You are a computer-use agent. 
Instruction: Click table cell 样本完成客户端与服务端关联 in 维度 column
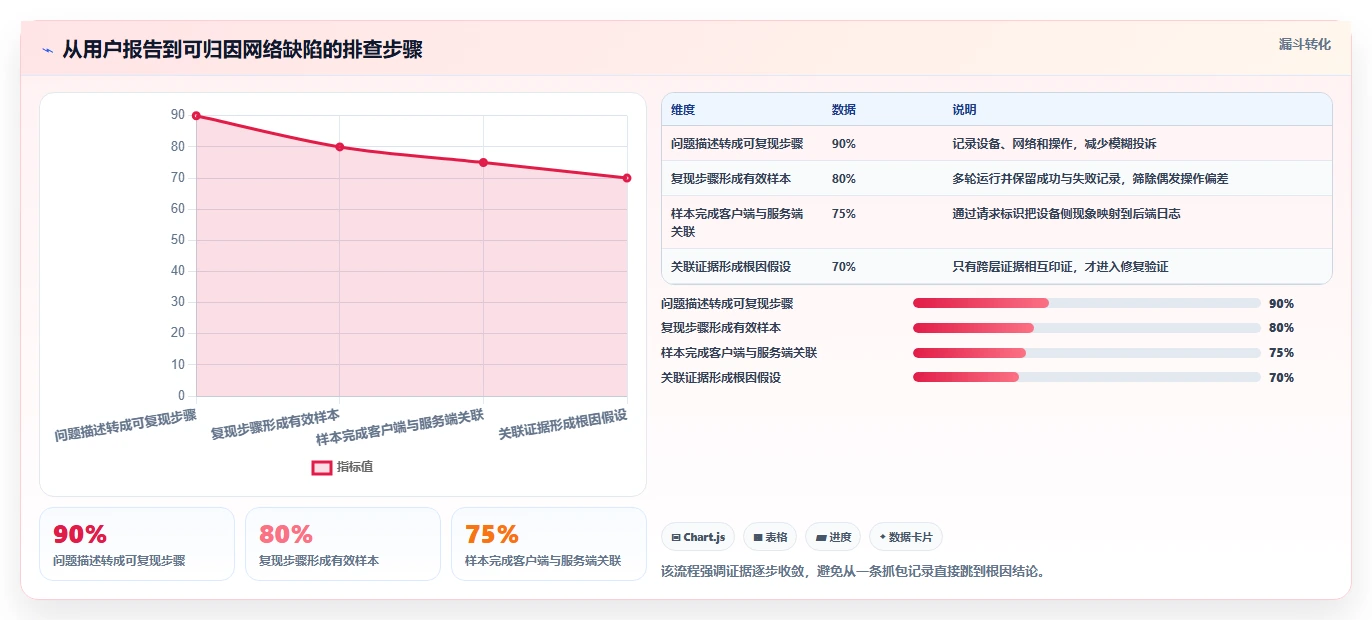(x=737, y=222)
